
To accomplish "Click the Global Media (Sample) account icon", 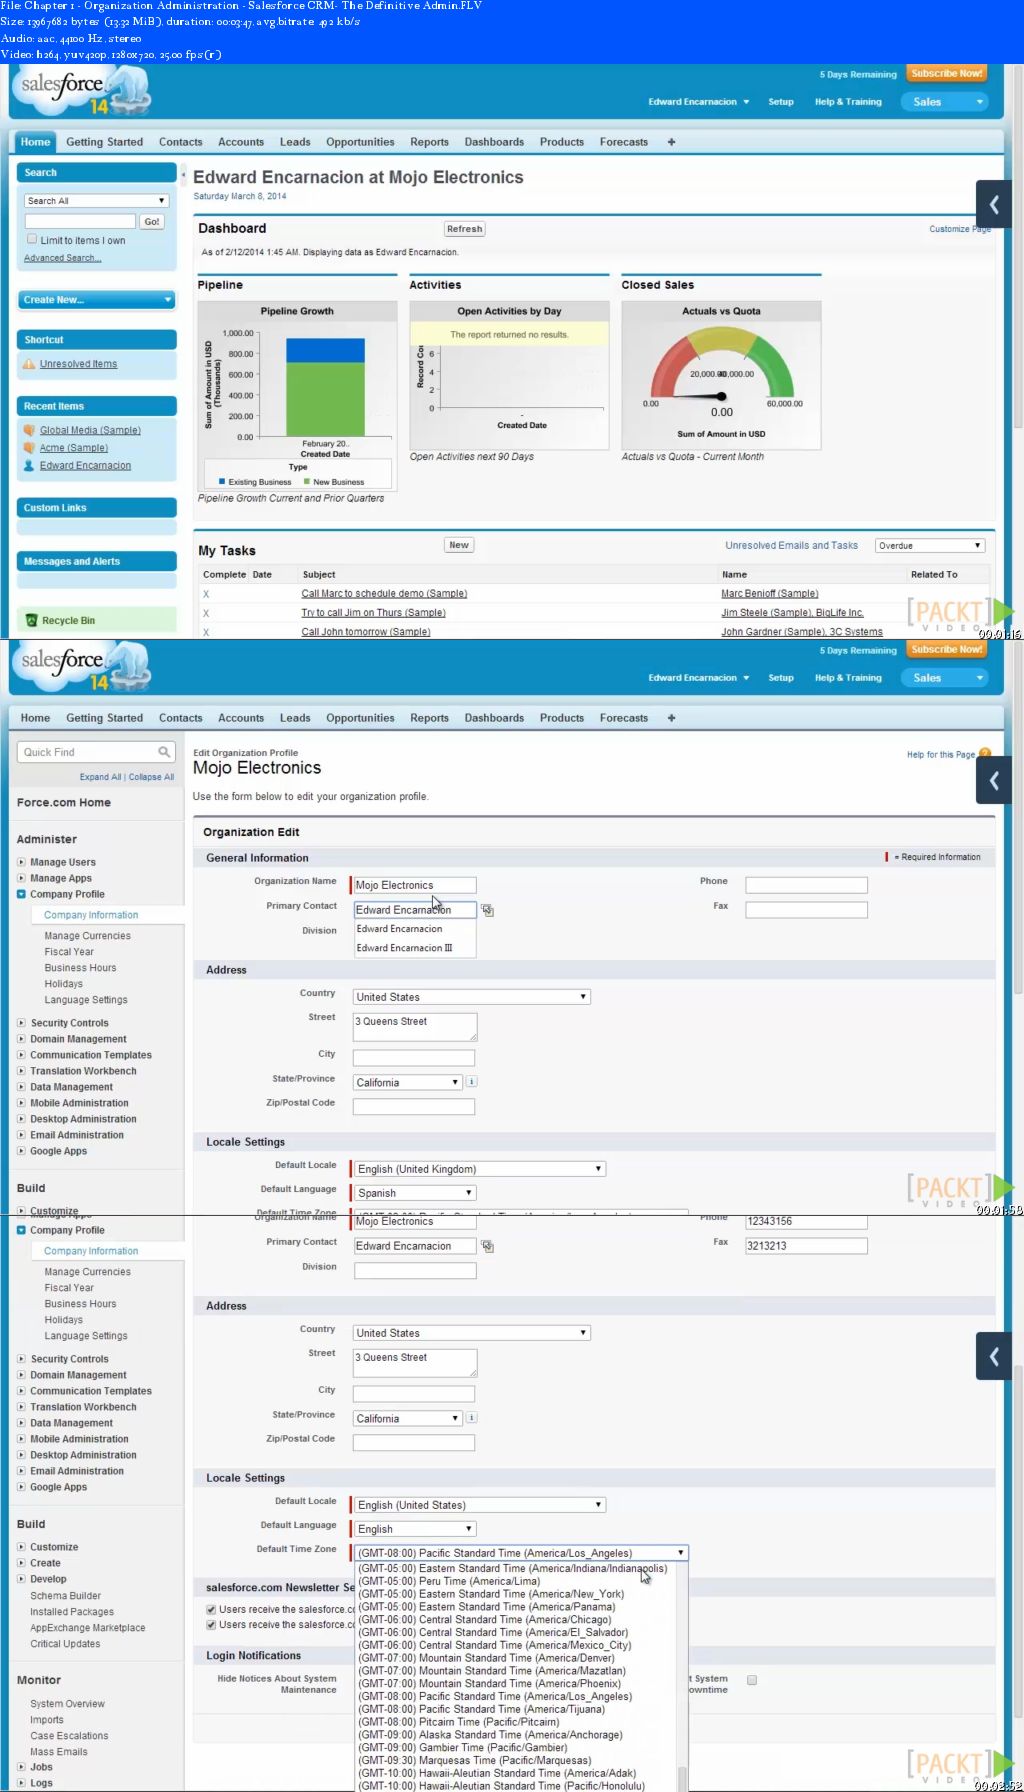I will 29,431.
